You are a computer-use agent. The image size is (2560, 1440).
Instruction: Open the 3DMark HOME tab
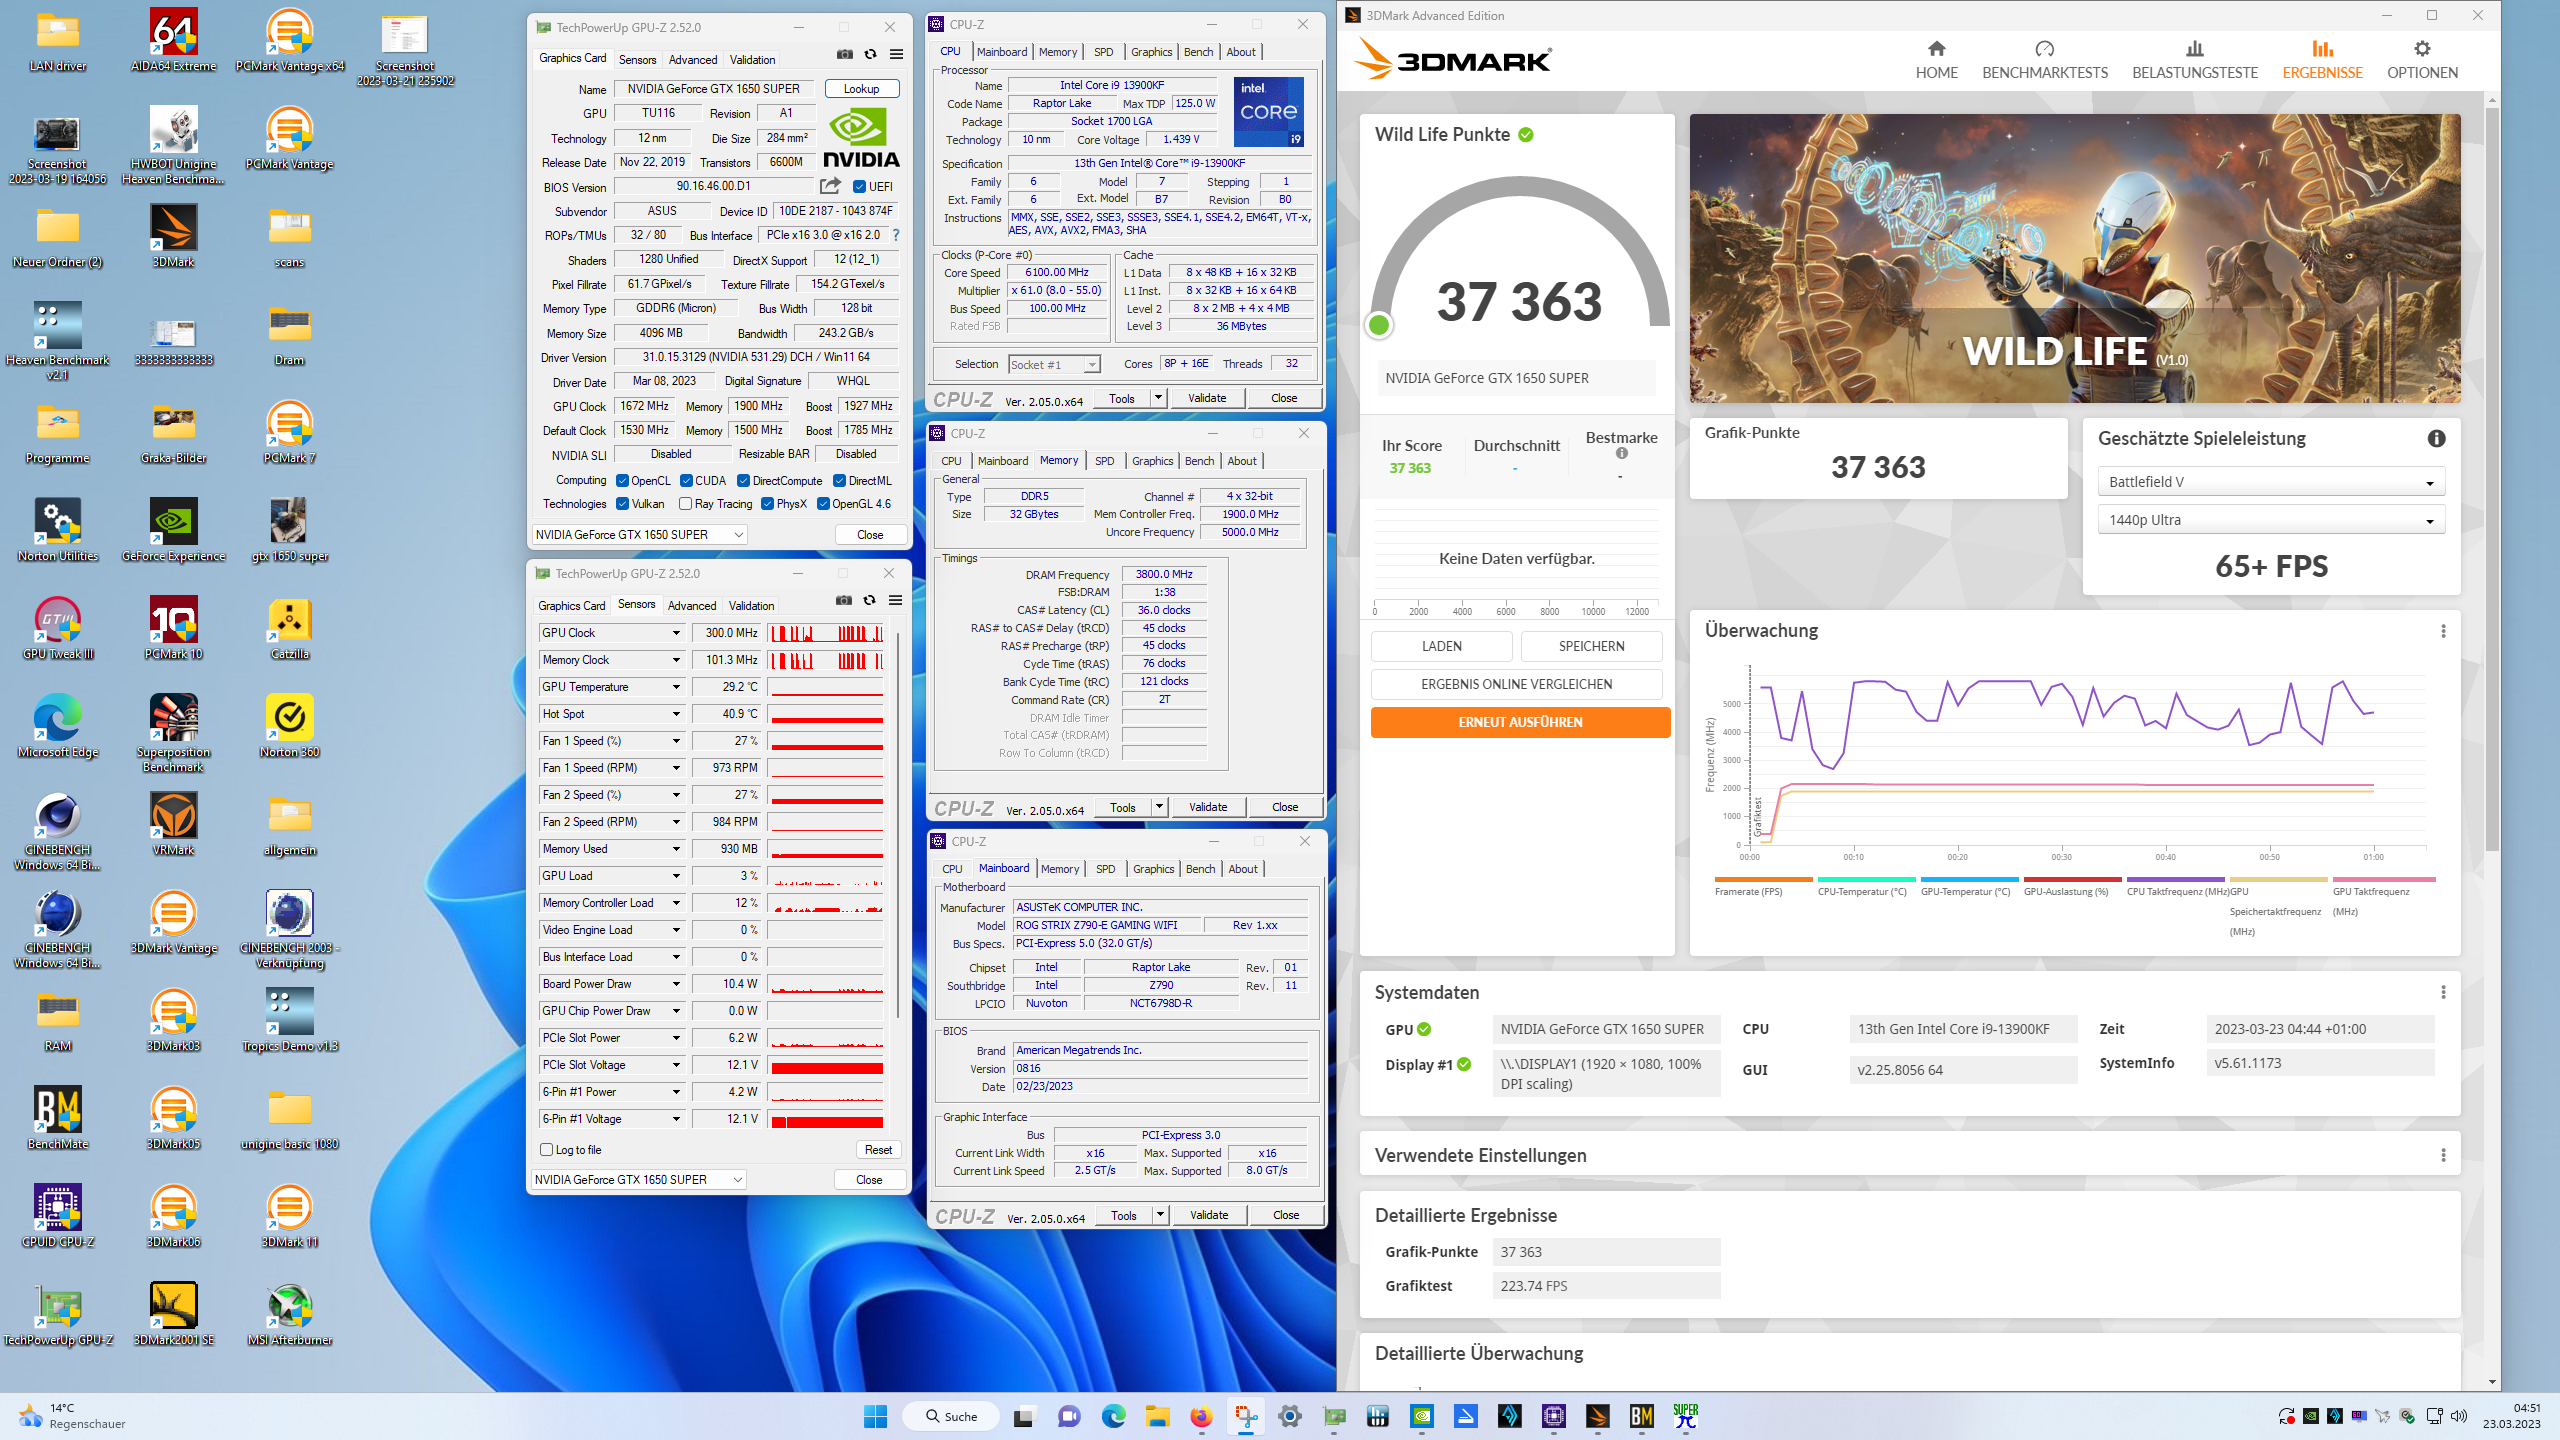[x=1936, y=60]
